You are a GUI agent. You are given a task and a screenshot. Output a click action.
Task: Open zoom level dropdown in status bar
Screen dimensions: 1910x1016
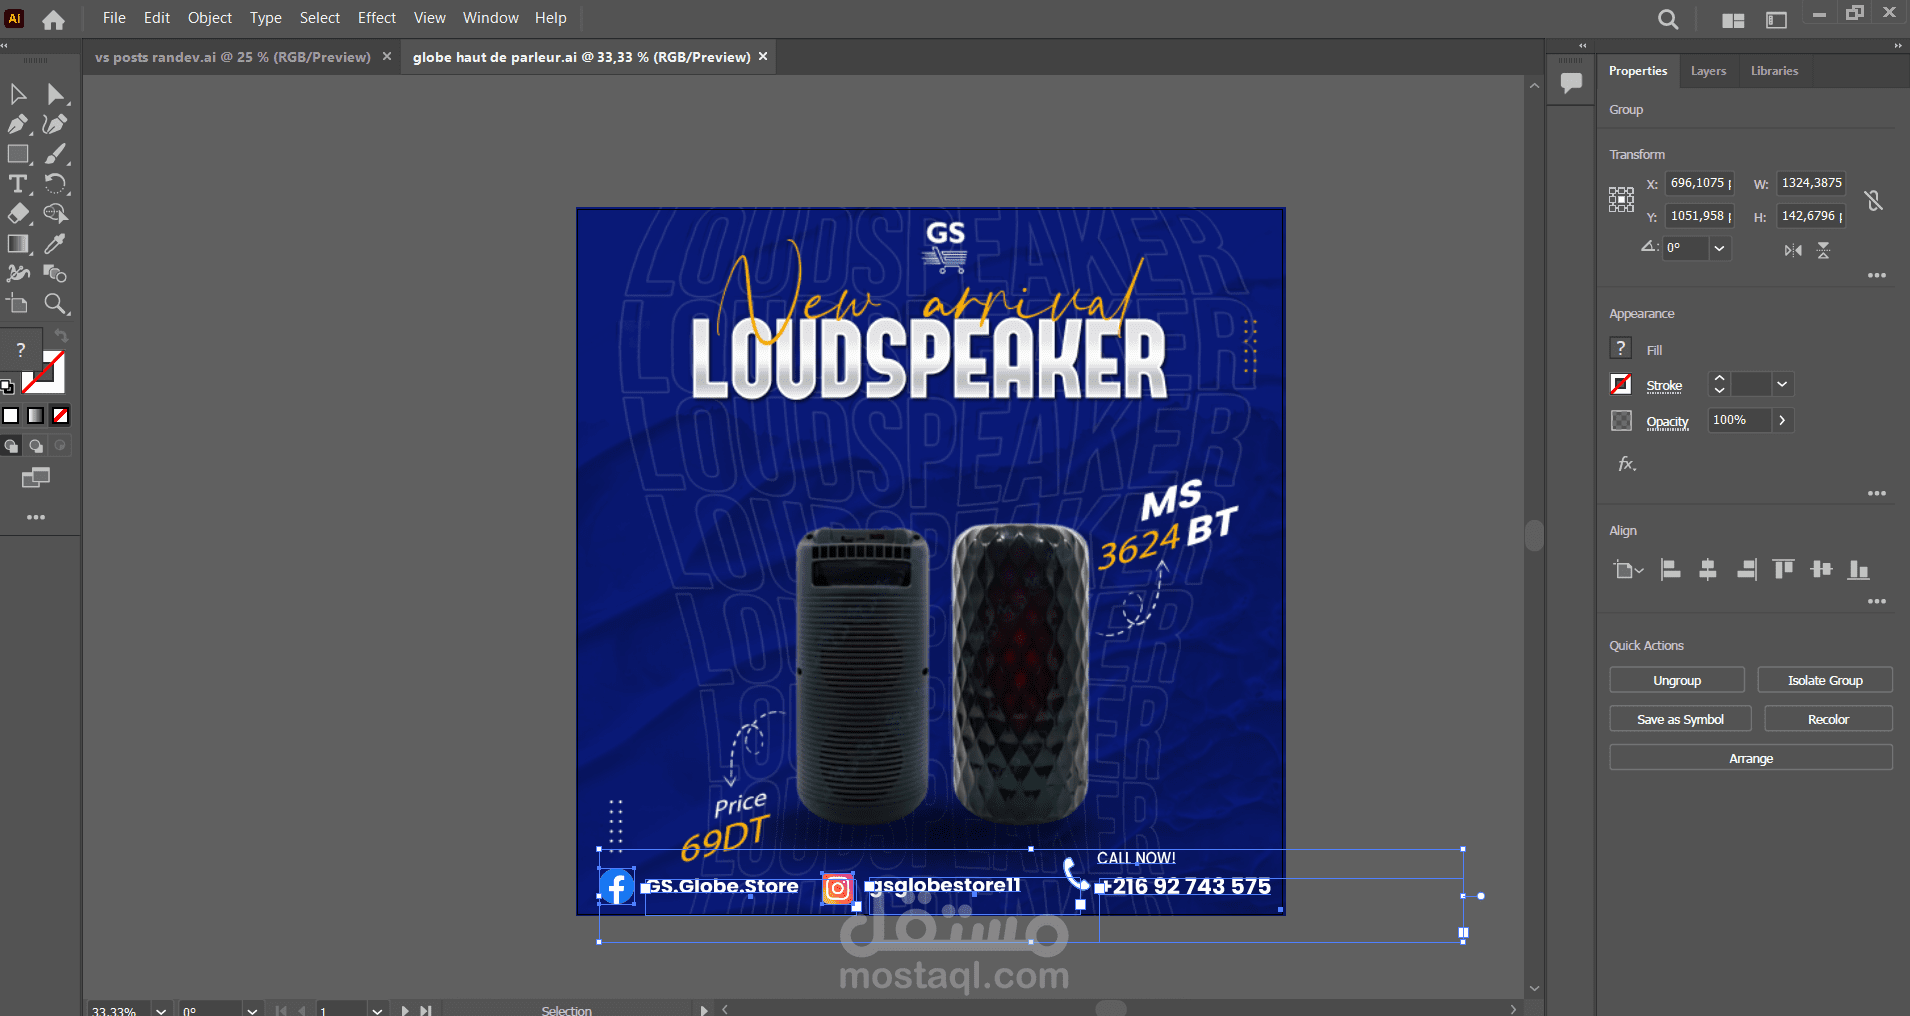(161, 1010)
